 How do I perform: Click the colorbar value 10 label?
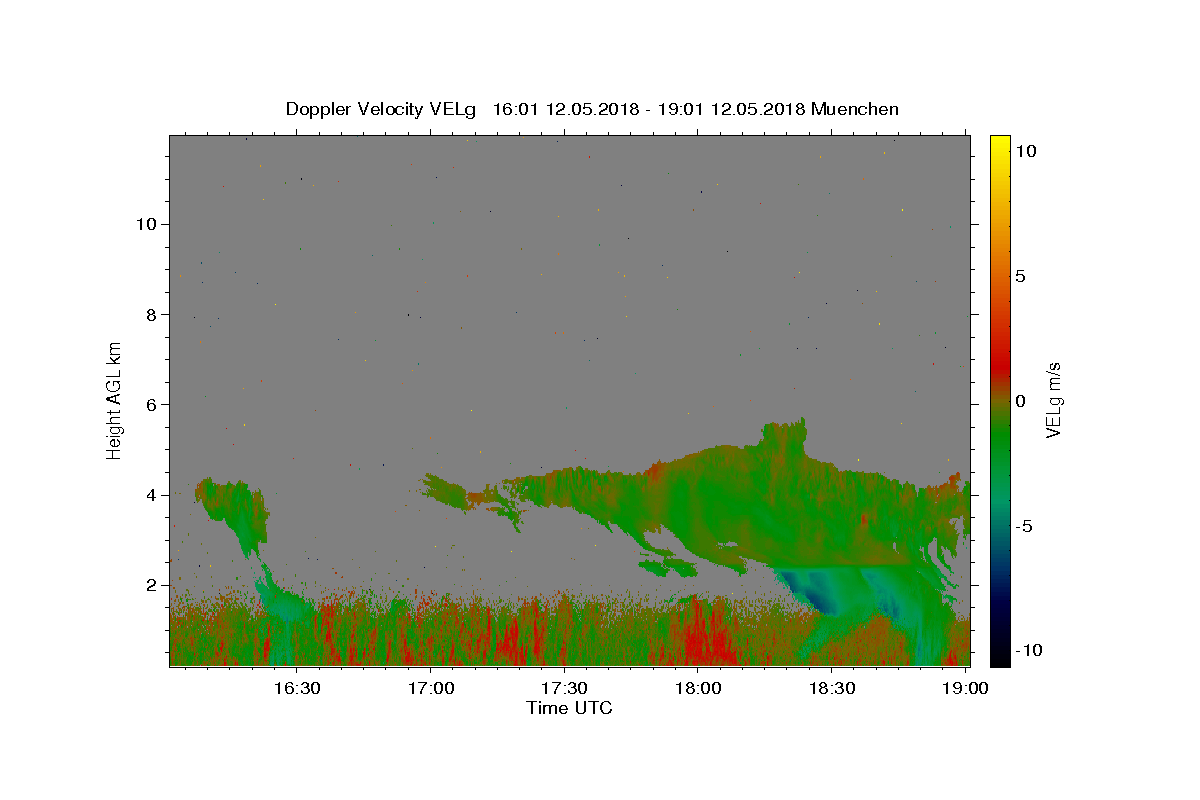[1025, 150]
